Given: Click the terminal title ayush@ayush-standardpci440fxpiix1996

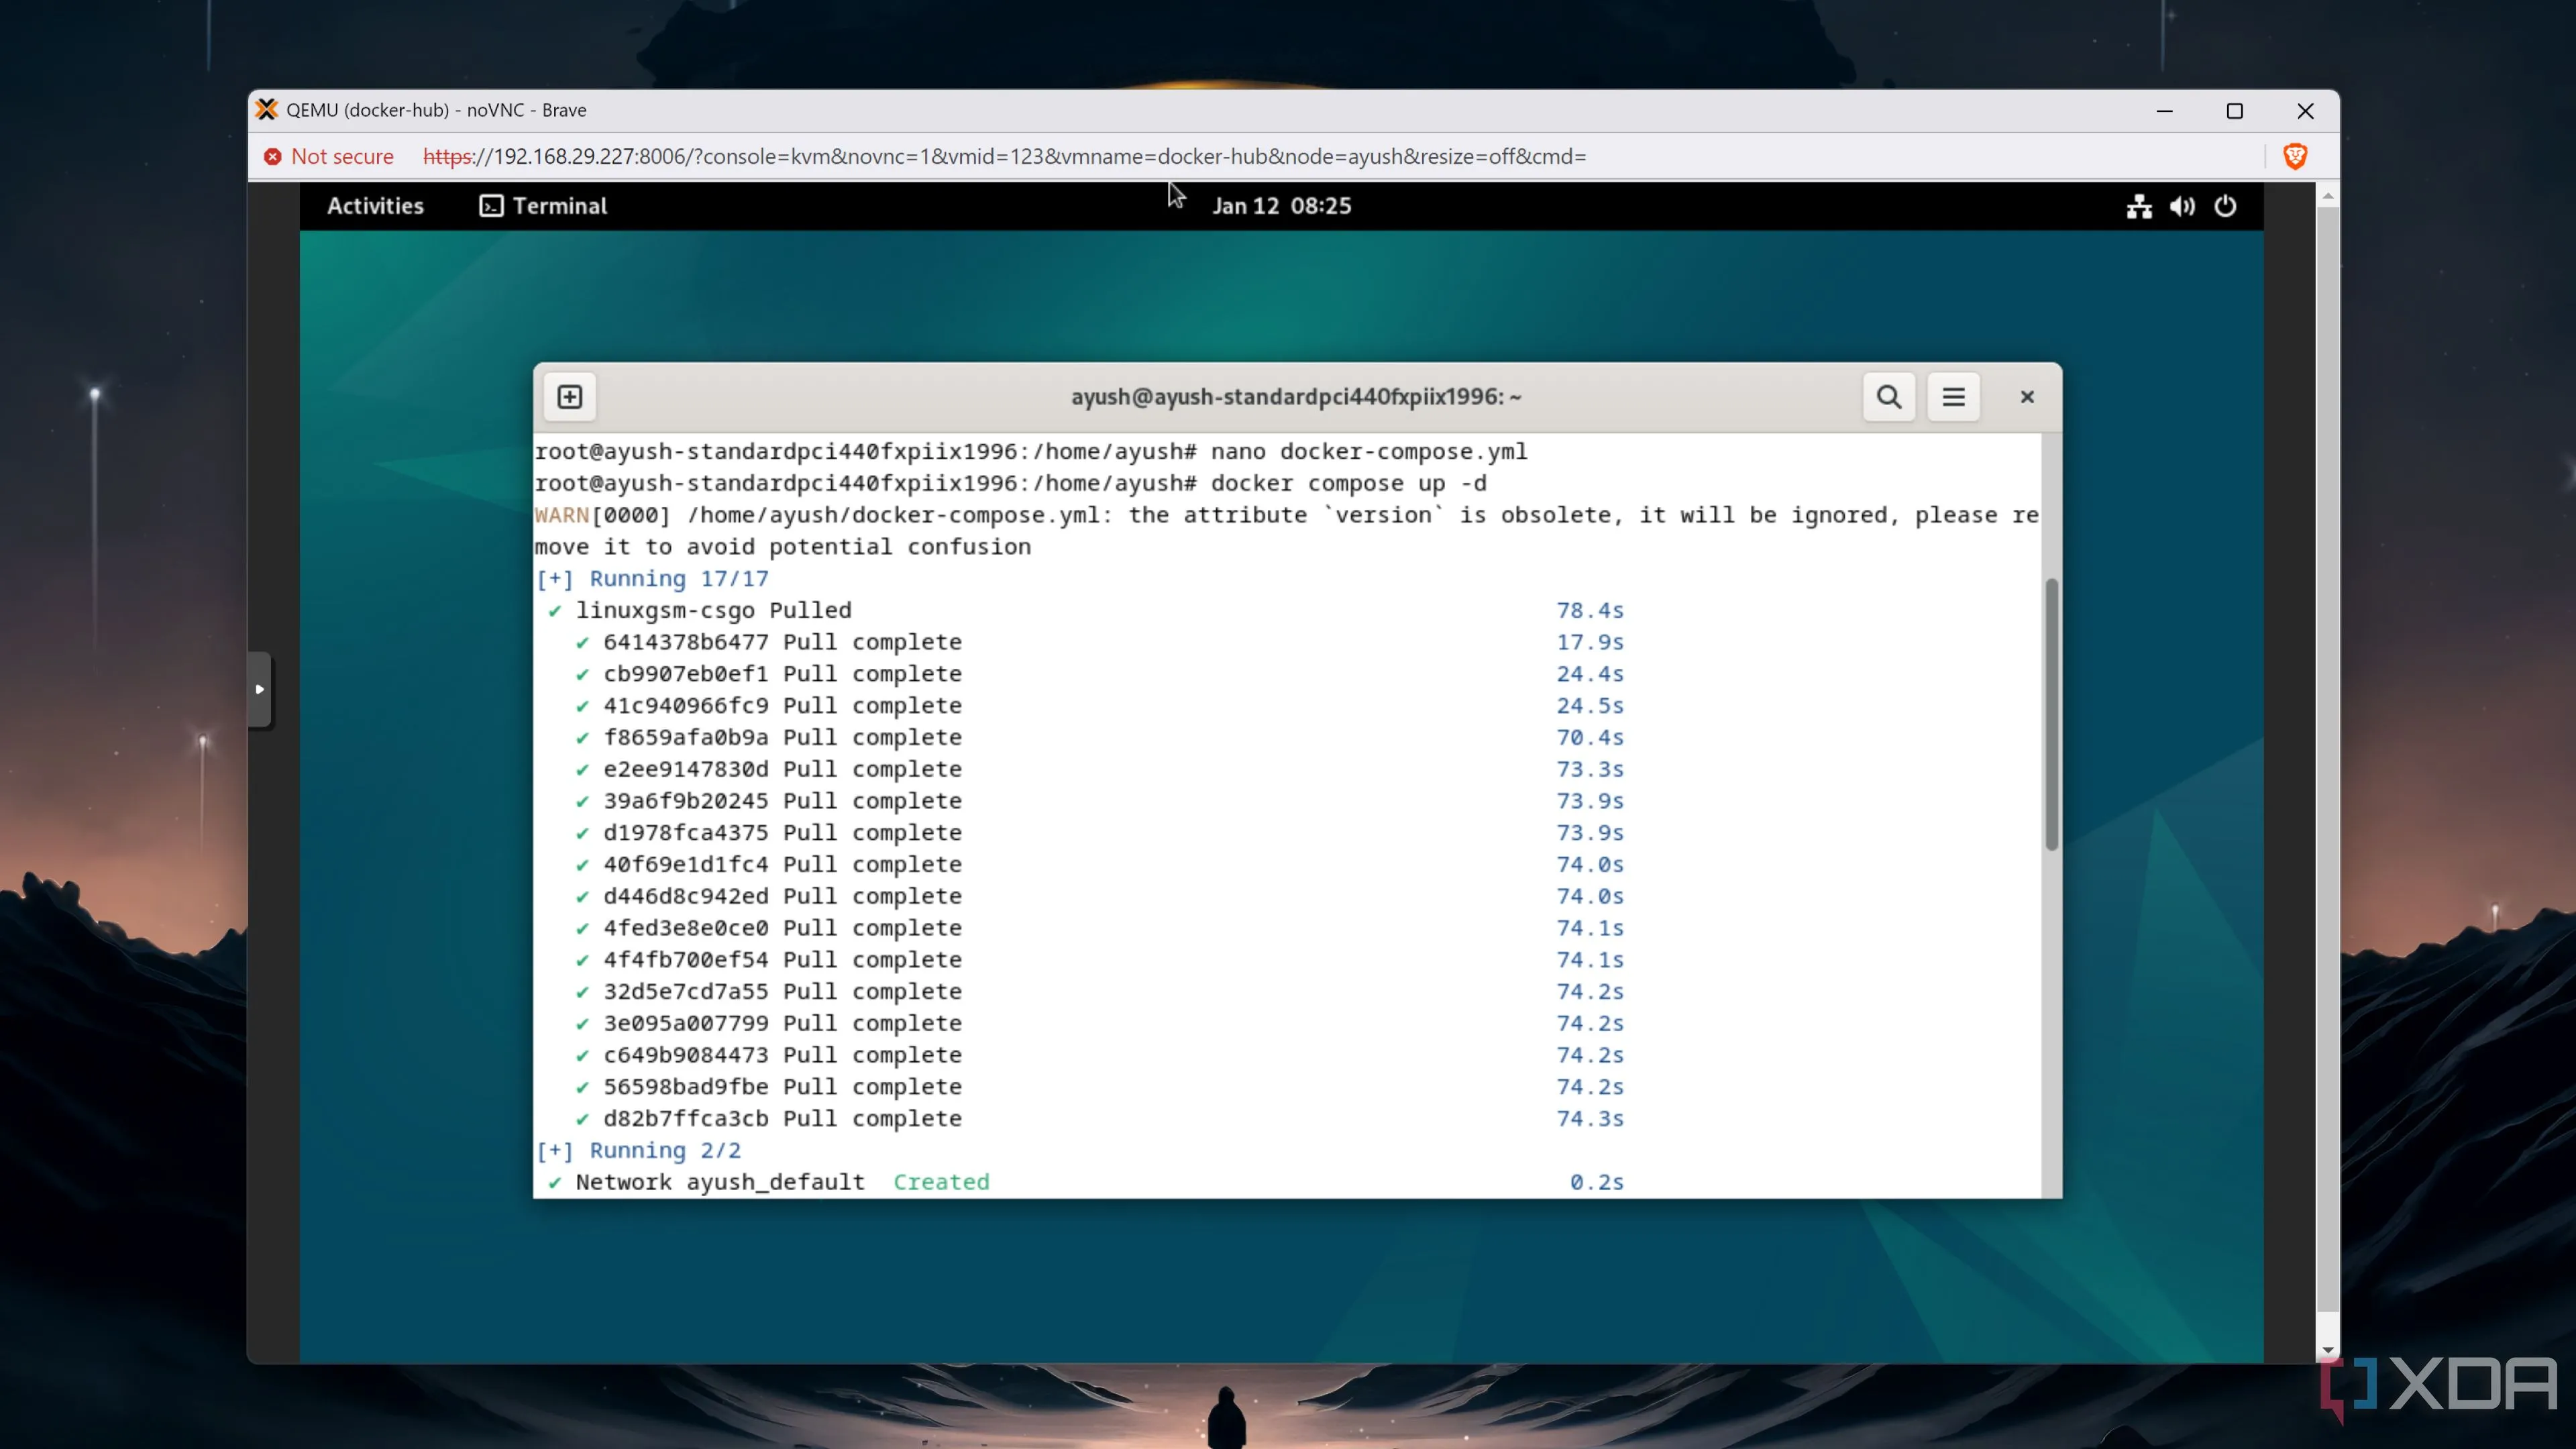Looking at the screenshot, I should pyautogui.click(x=1296, y=397).
